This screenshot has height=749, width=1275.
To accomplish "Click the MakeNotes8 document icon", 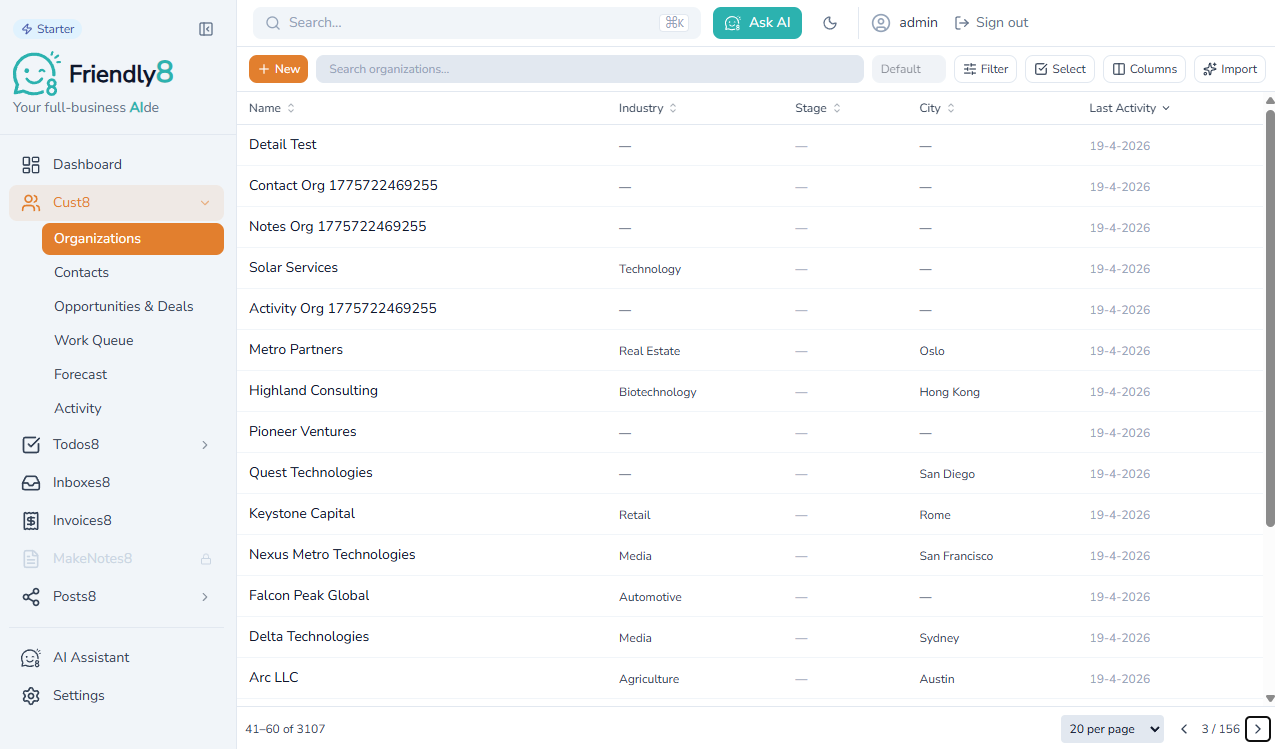I will click(x=31, y=559).
